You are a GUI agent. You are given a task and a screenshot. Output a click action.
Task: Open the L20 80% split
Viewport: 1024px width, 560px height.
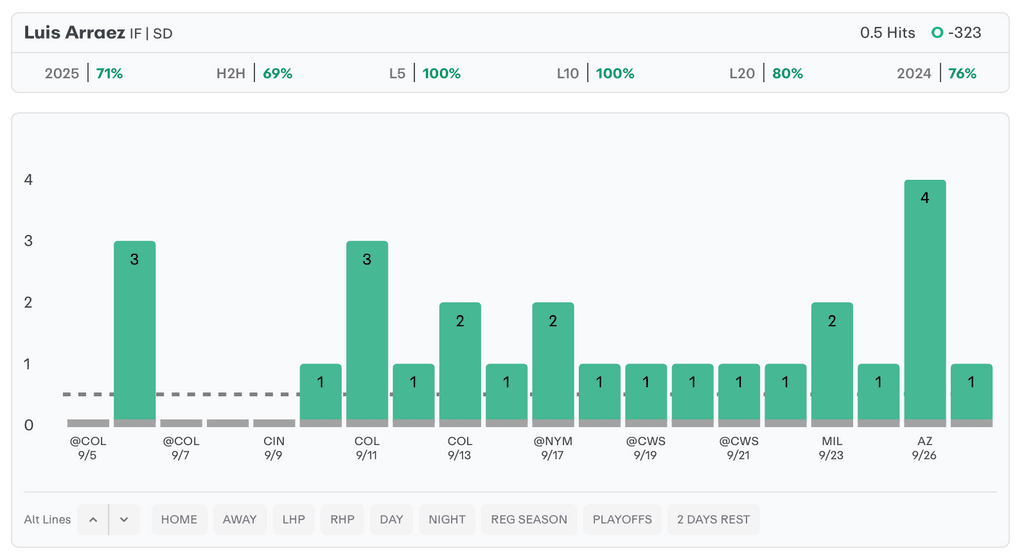(766, 73)
